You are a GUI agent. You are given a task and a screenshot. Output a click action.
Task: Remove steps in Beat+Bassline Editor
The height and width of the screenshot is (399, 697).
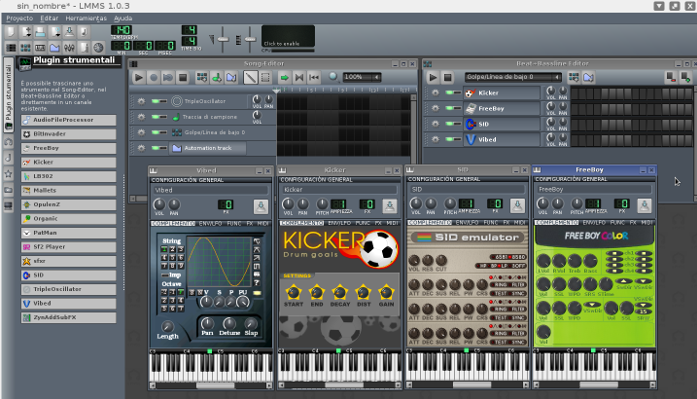(x=671, y=78)
